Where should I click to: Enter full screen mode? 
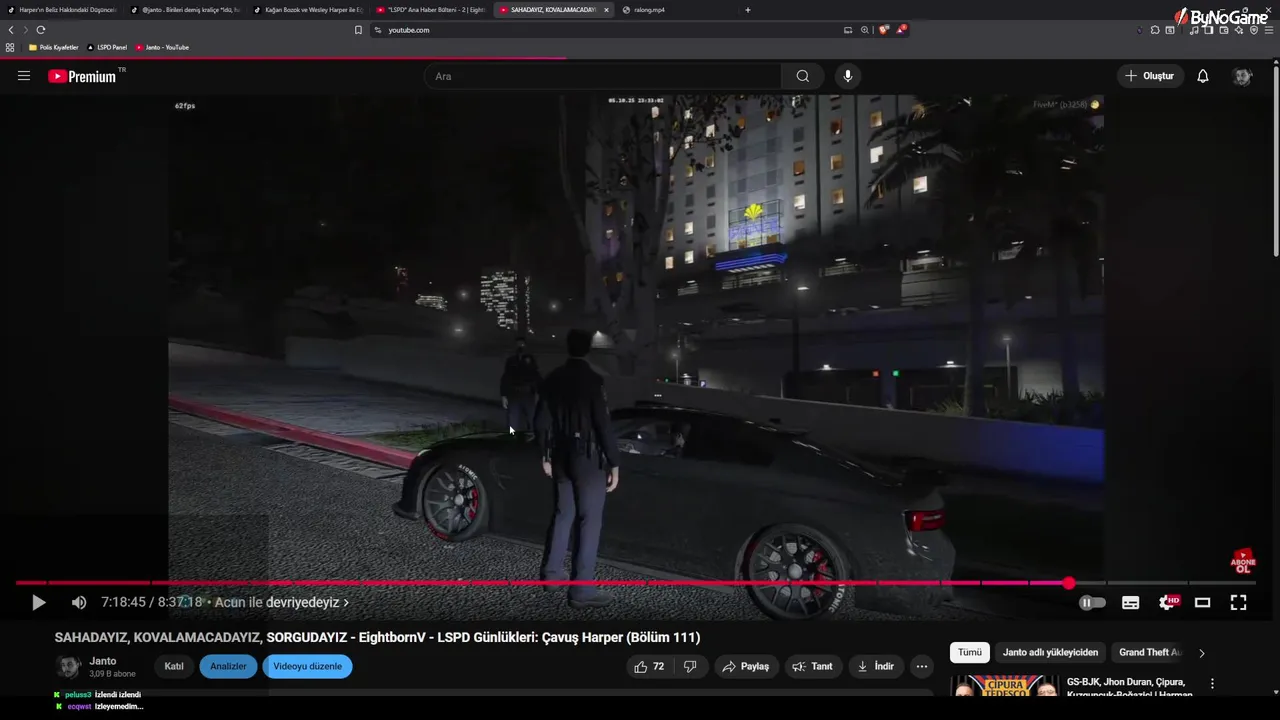(x=1238, y=602)
